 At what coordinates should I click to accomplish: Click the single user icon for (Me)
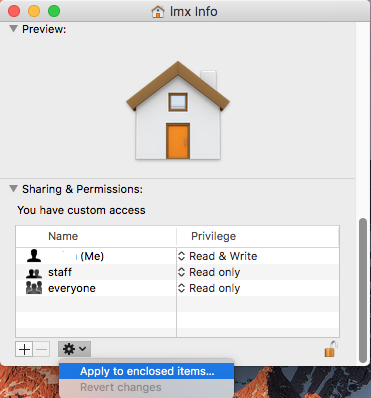34,256
